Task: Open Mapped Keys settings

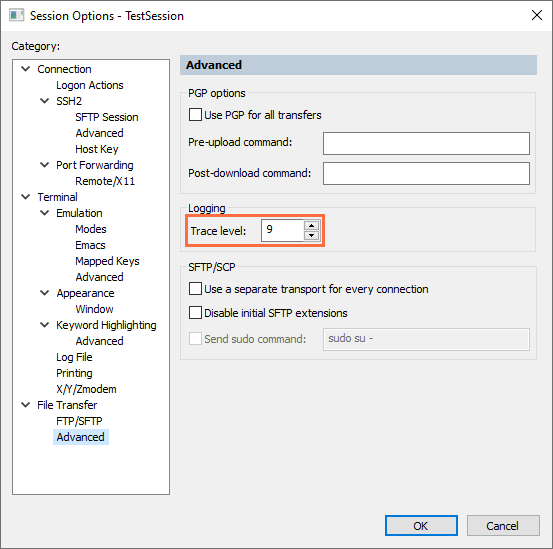Action: click(108, 261)
